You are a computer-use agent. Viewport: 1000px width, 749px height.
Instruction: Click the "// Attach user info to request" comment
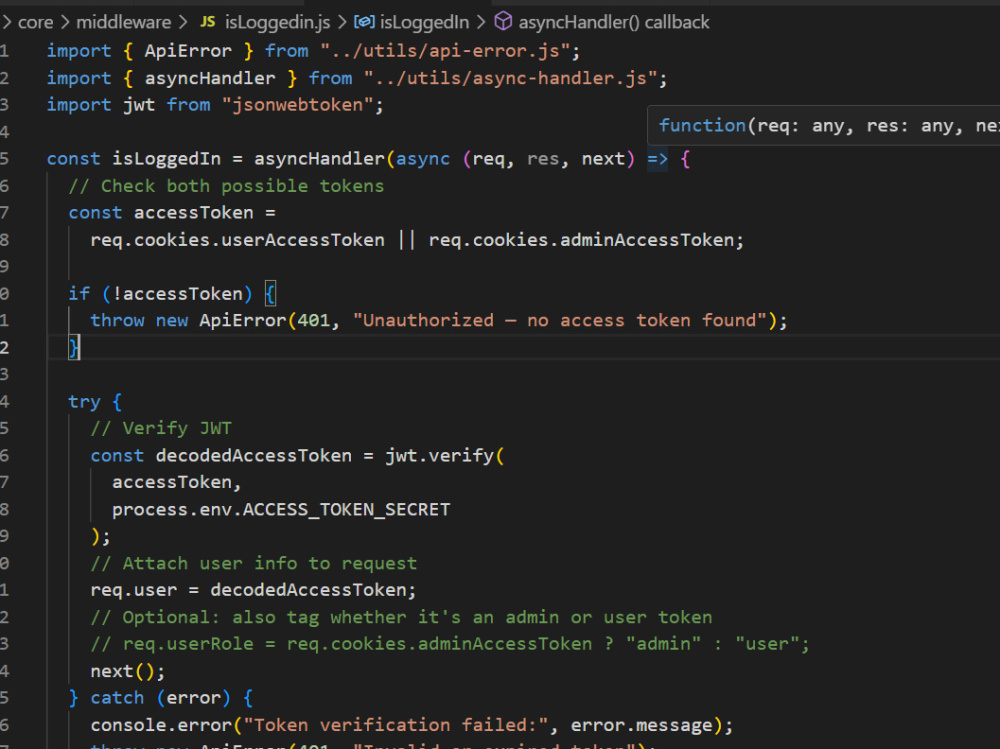[254, 563]
